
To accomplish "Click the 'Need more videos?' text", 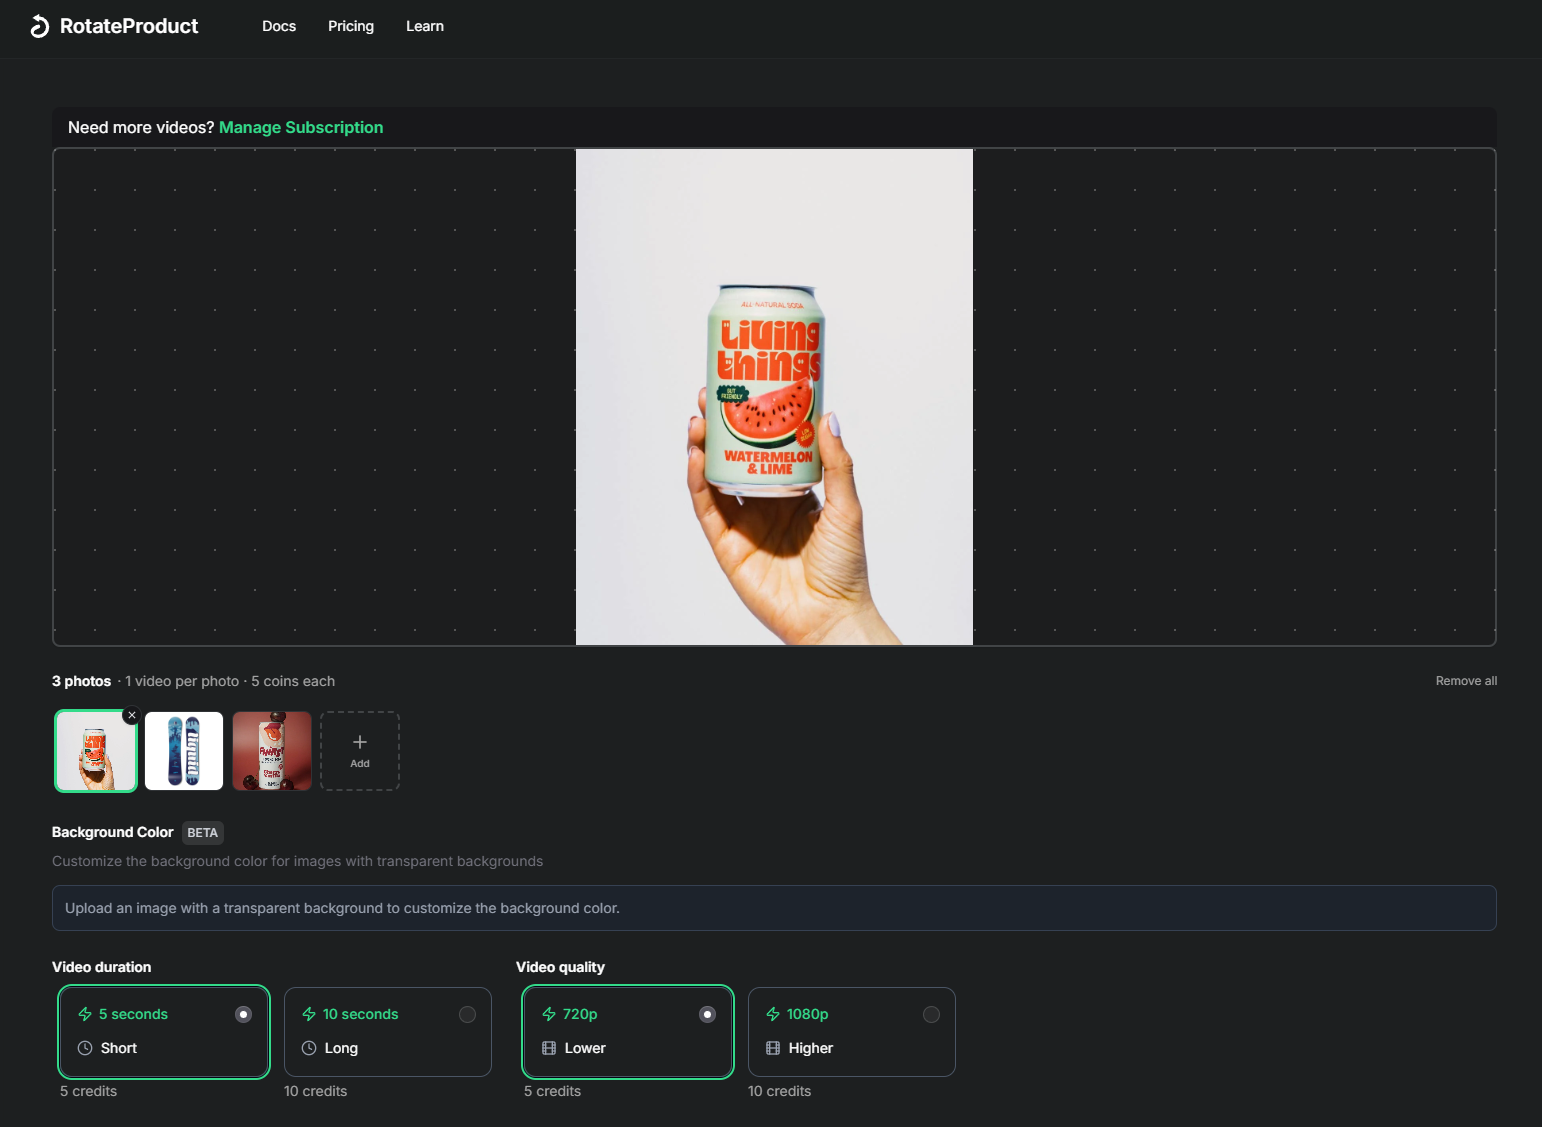I will 141,127.
